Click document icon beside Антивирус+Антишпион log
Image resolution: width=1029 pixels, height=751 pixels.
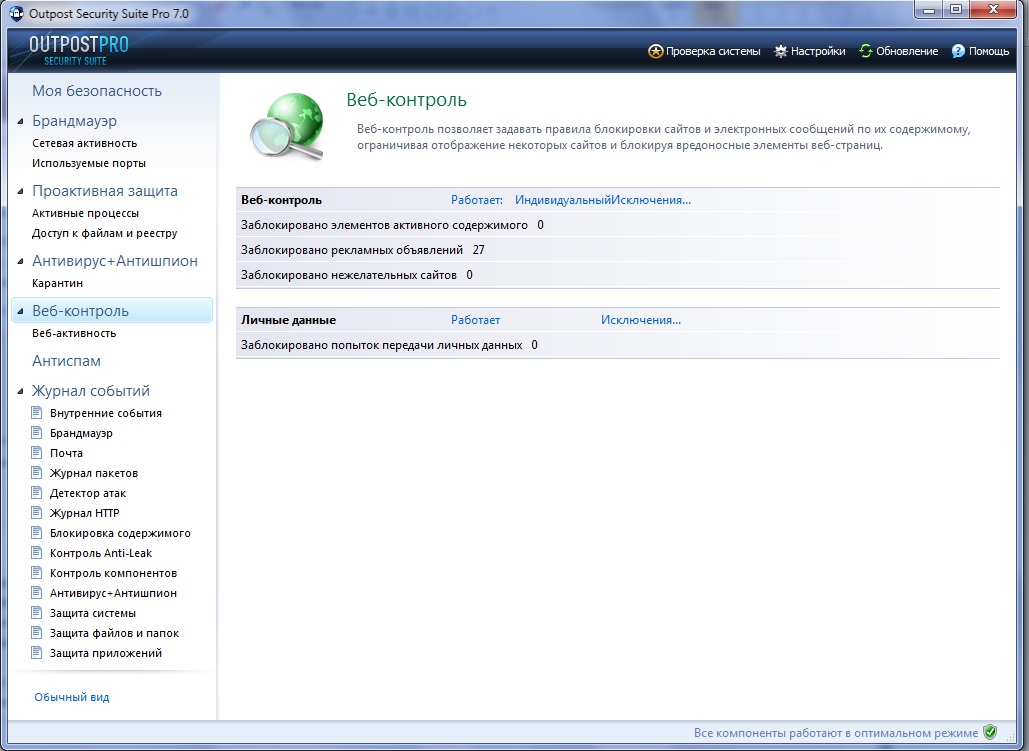coord(37,593)
